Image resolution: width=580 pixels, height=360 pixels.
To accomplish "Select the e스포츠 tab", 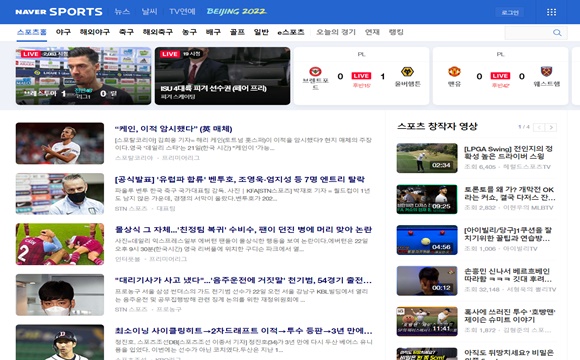I will pyautogui.click(x=291, y=32).
